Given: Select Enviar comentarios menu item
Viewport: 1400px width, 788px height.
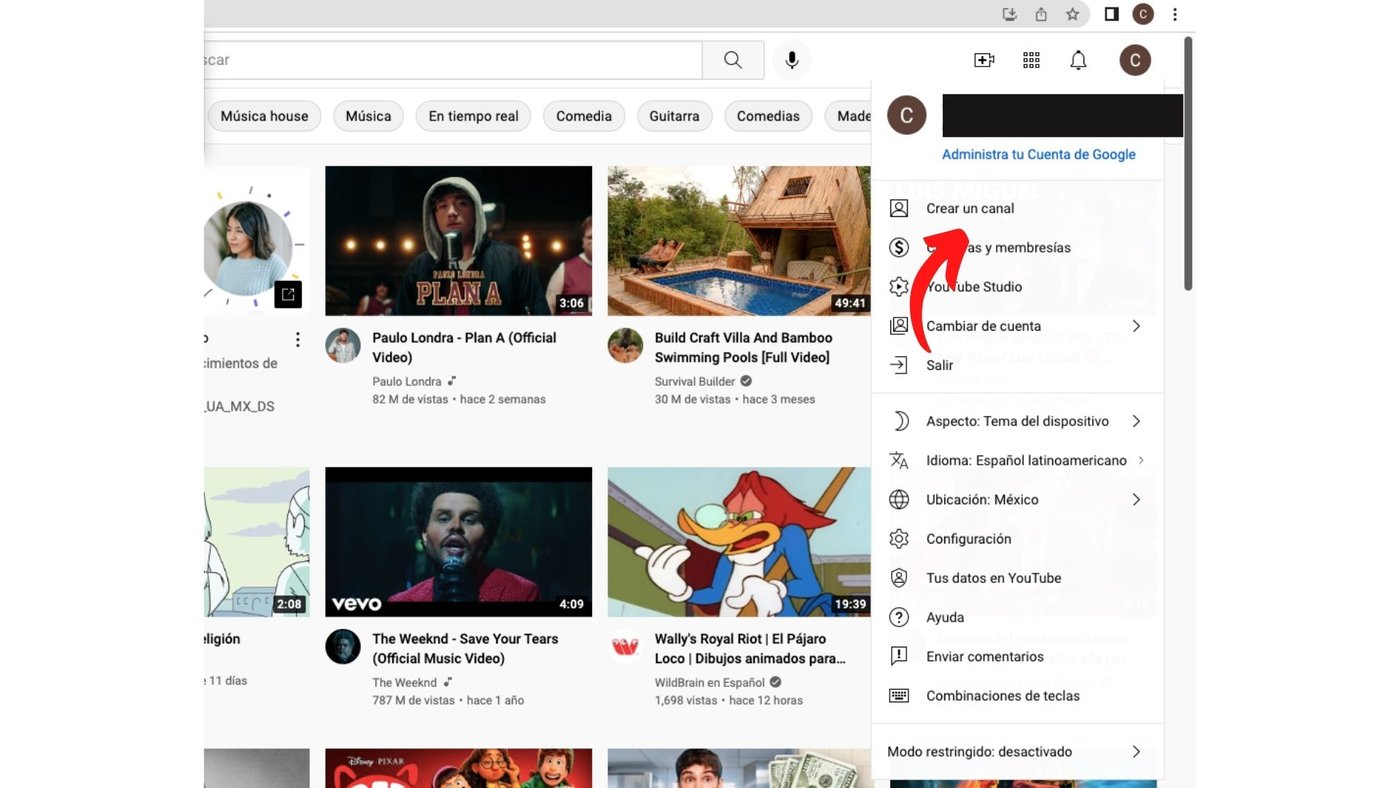Looking at the screenshot, I should pos(1018,656).
